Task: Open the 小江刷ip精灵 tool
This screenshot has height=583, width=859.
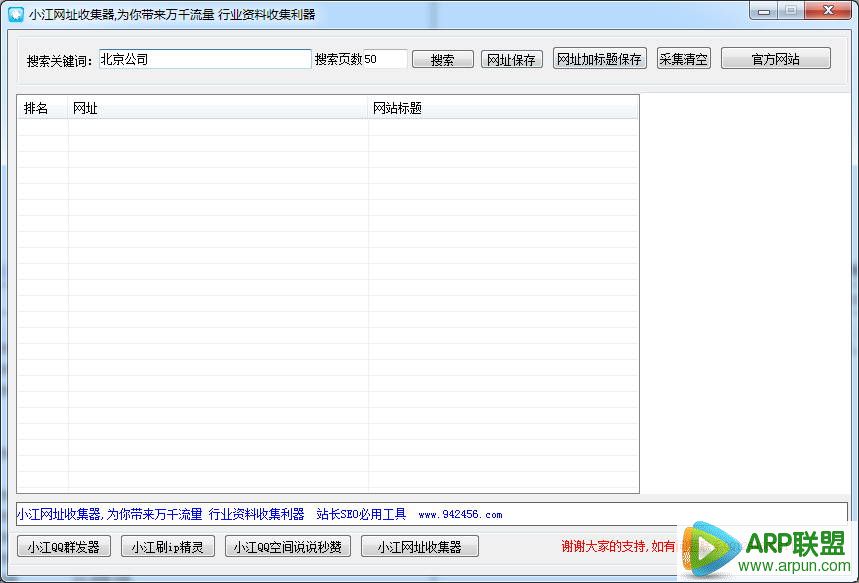Action: coord(167,547)
